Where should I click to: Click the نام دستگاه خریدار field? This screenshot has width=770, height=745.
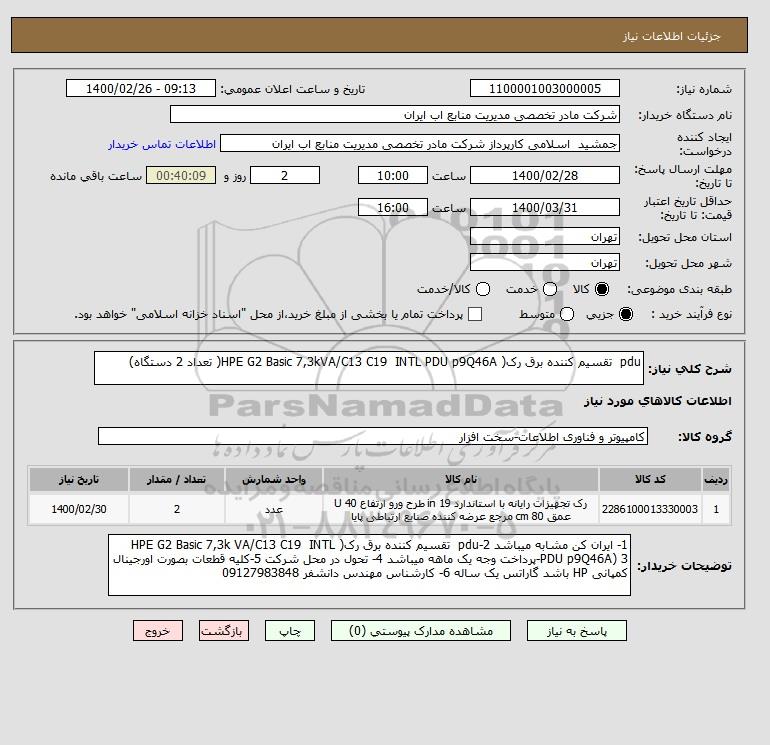click(395, 114)
